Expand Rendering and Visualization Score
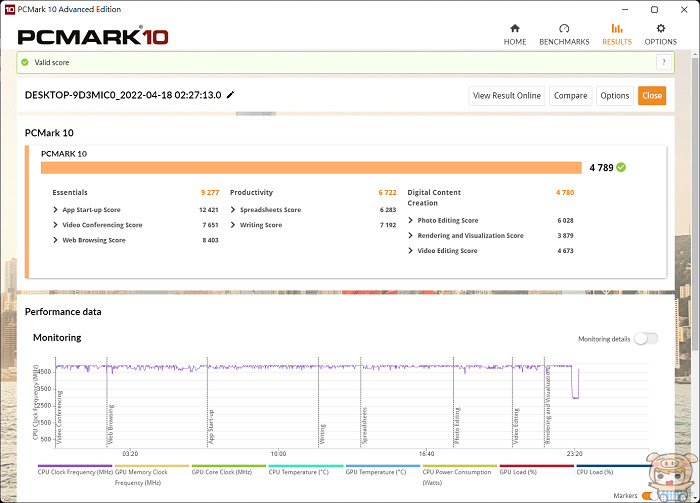Screen dimensions: 700x503 coord(411,235)
